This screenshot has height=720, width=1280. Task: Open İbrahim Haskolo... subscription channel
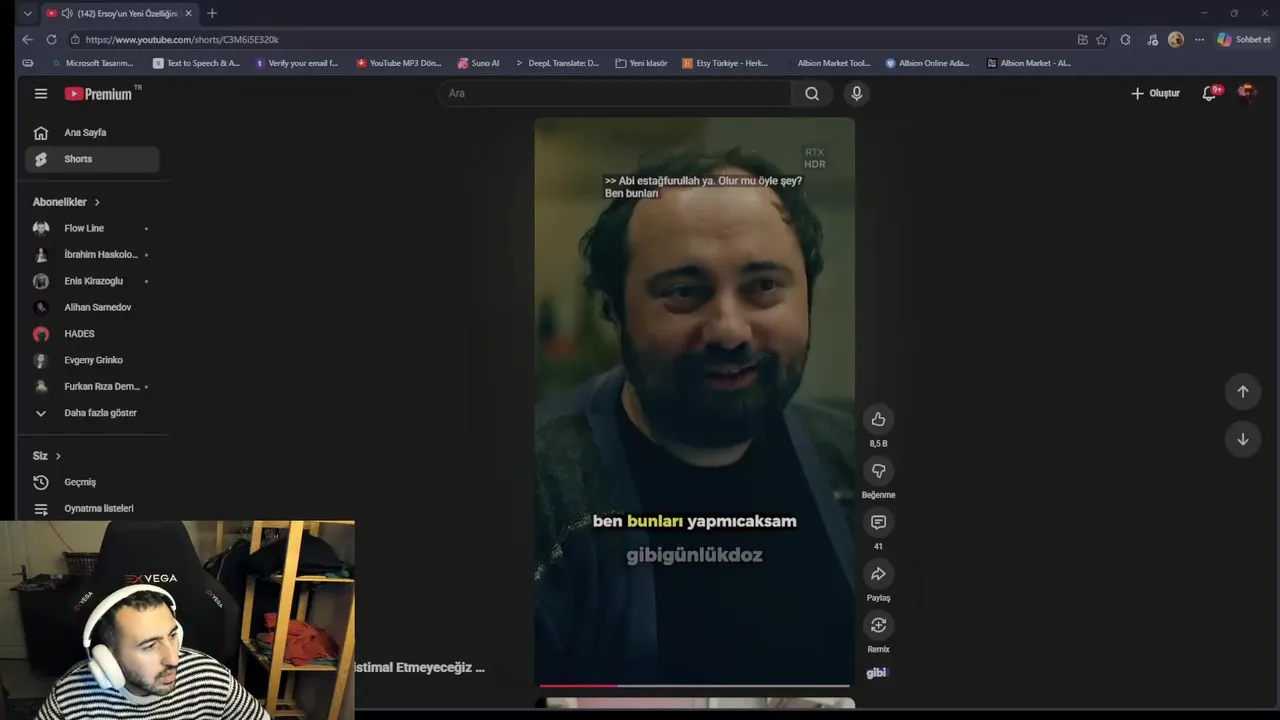point(92,254)
